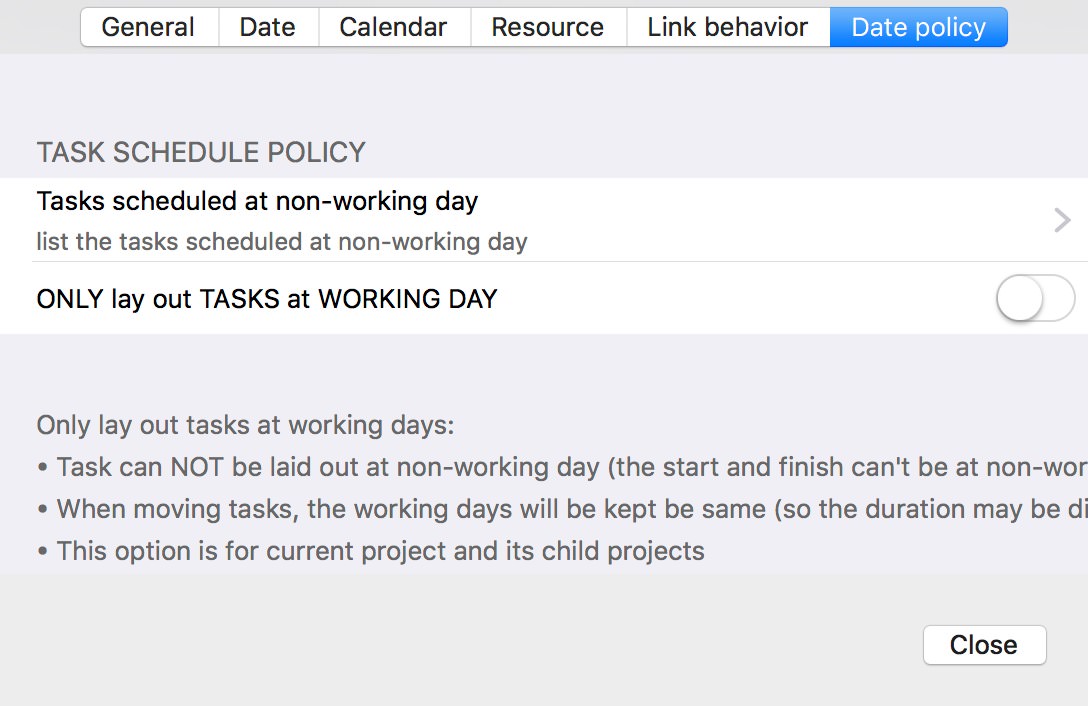Open the Date tab

(x=267, y=27)
